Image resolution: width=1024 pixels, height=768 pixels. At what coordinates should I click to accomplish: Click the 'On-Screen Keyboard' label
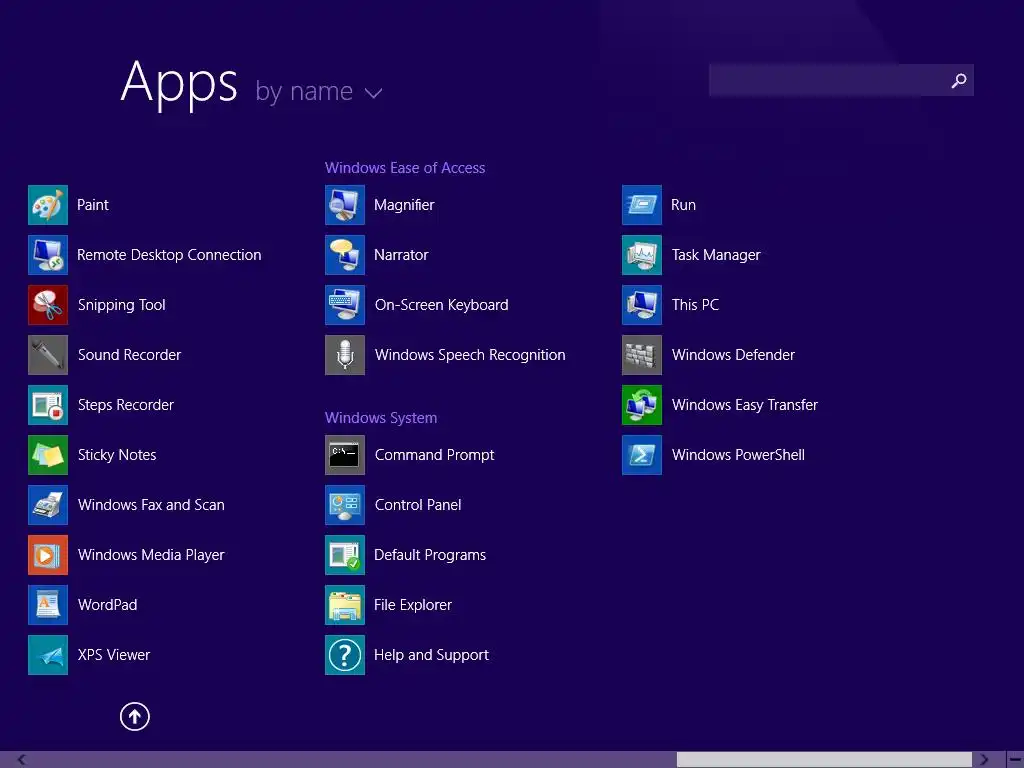point(441,305)
